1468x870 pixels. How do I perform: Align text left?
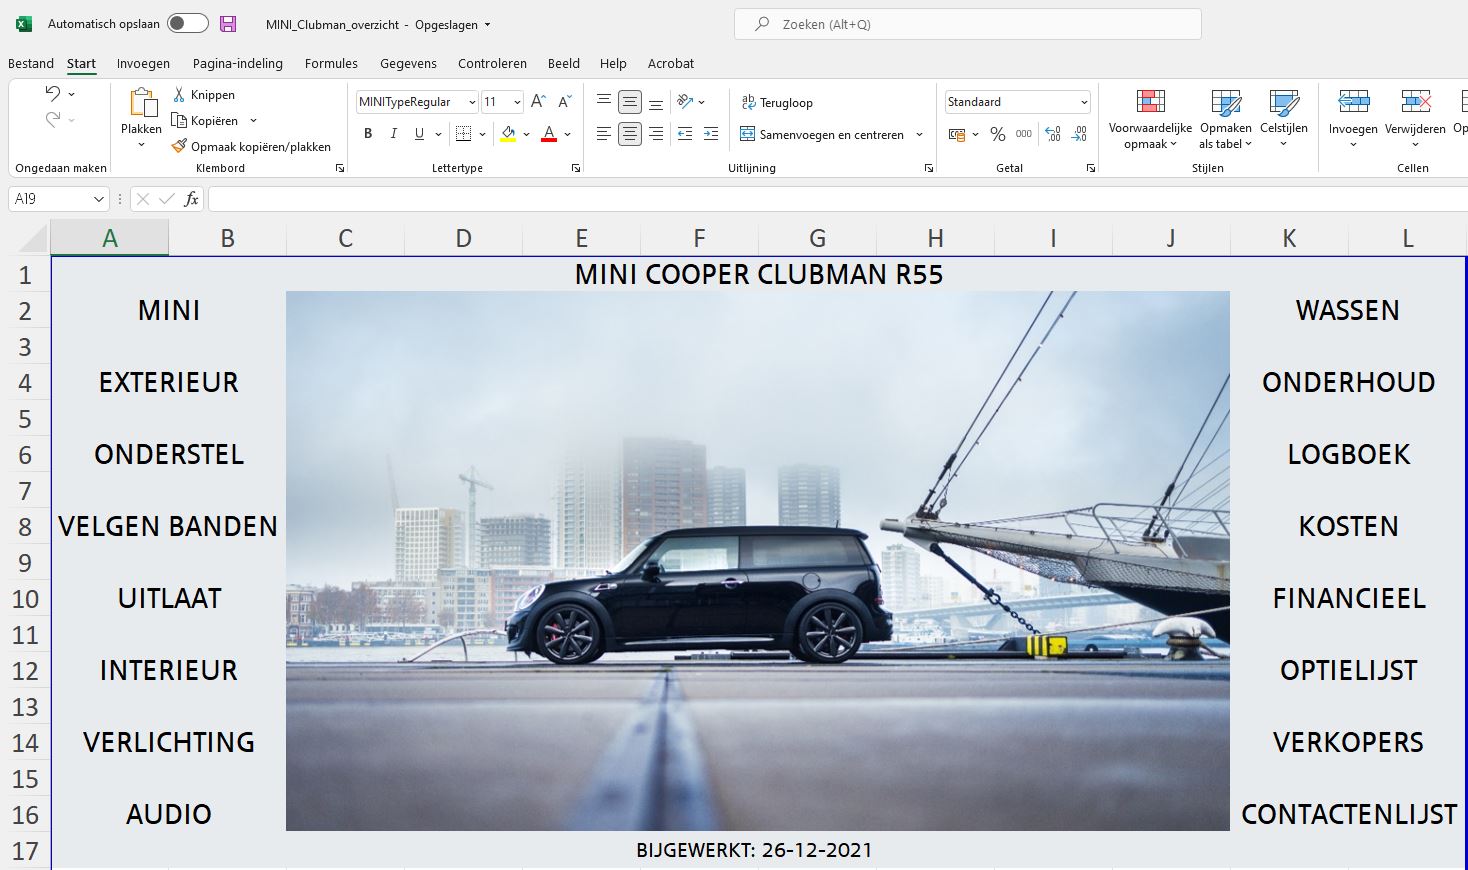[603, 133]
